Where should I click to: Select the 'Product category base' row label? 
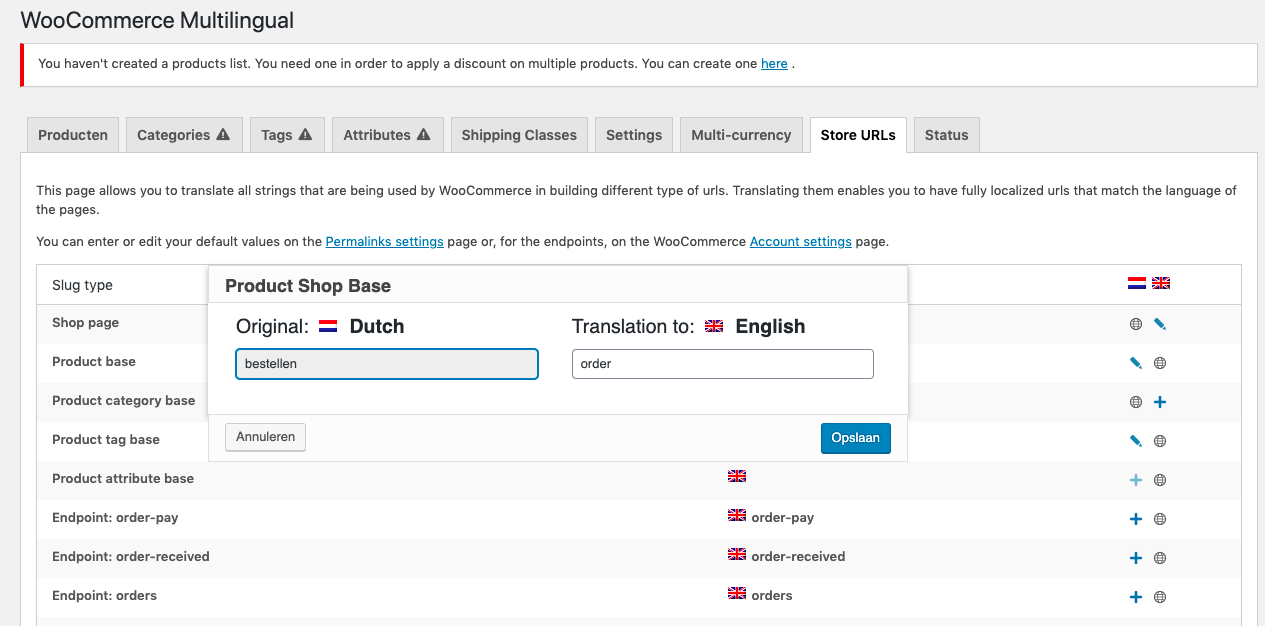(x=124, y=401)
